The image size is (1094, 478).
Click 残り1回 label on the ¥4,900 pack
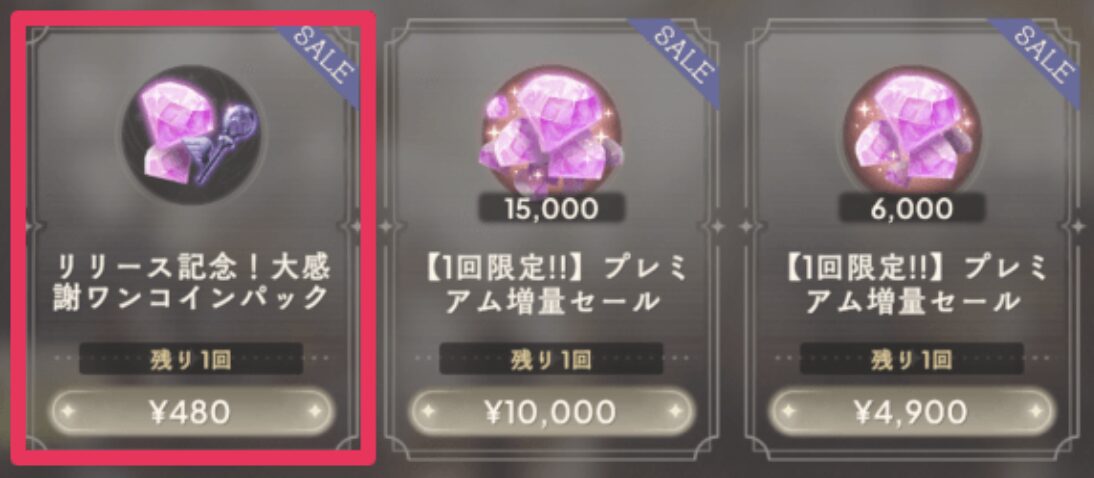pyautogui.click(x=912, y=359)
